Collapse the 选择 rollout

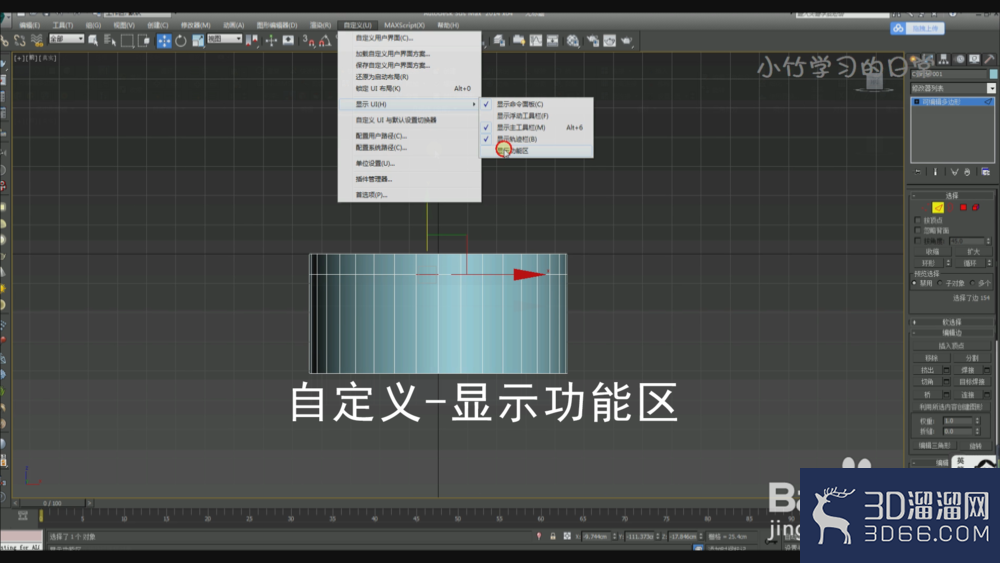coord(952,196)
